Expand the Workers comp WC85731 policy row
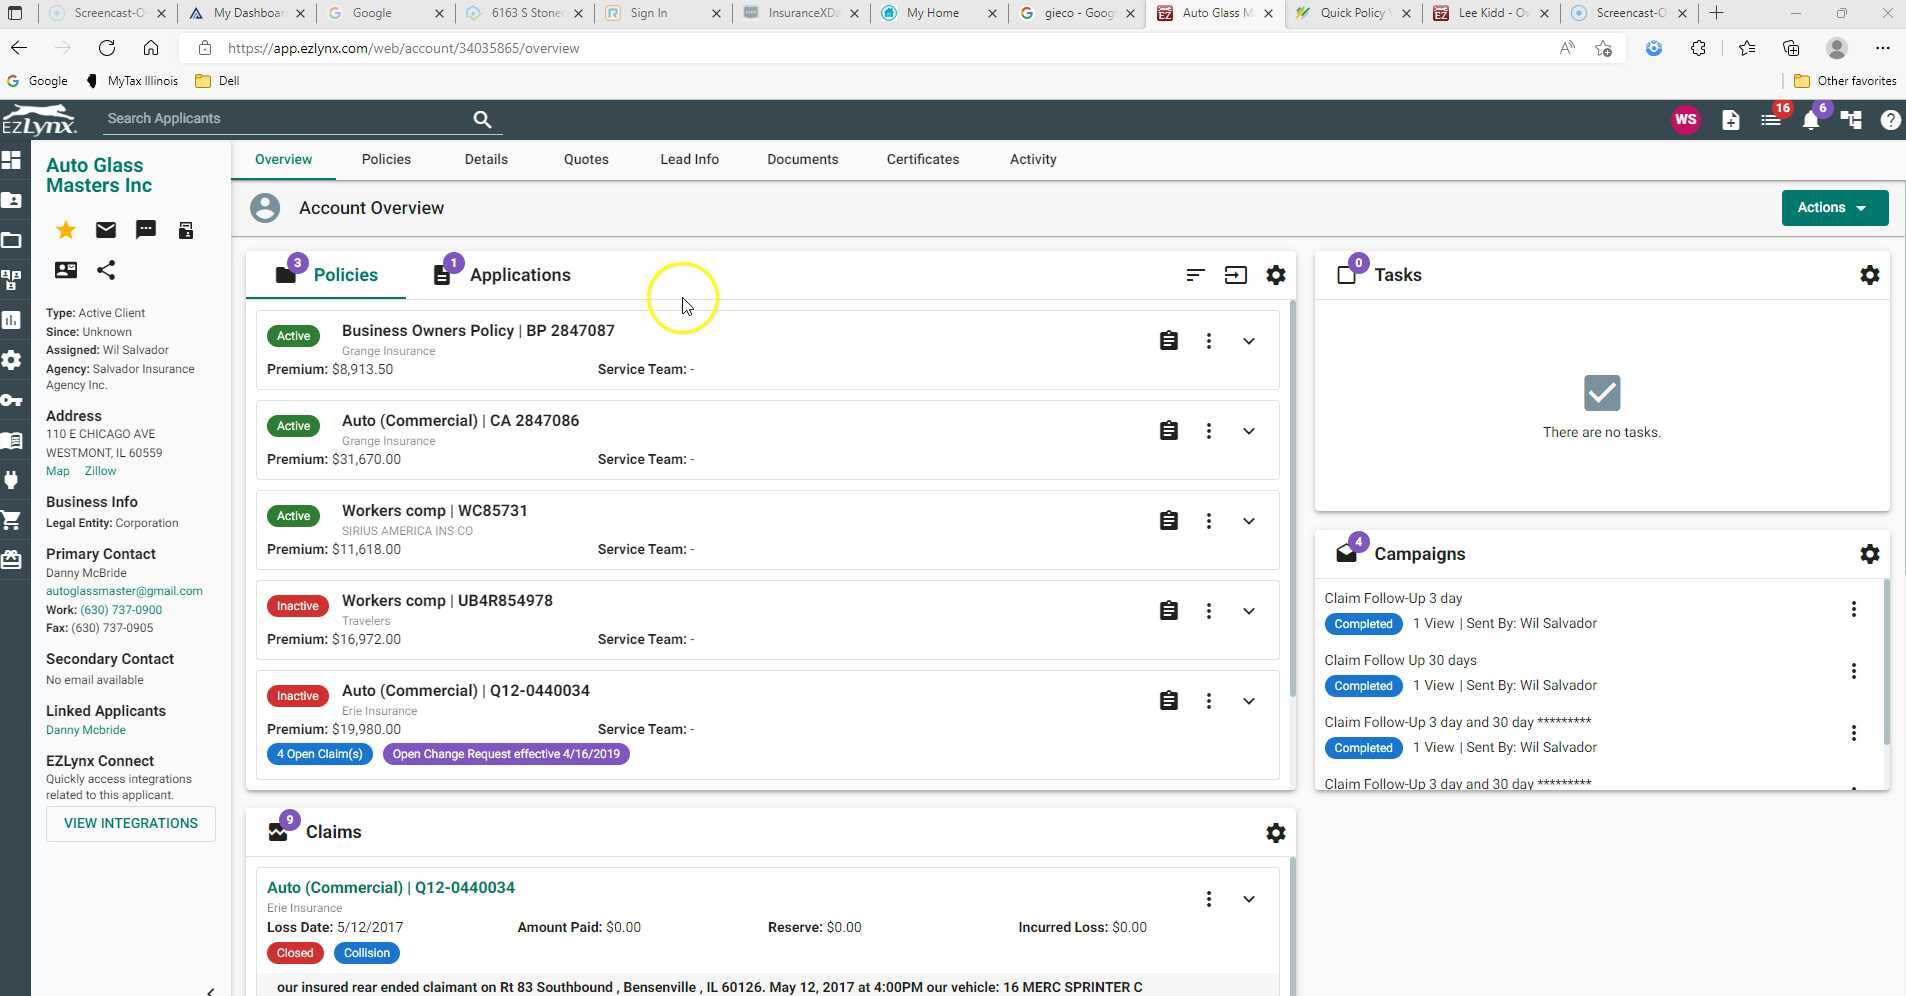Screen dimensions: 1906x996 pyautogui.click(x=1249, y=520)
